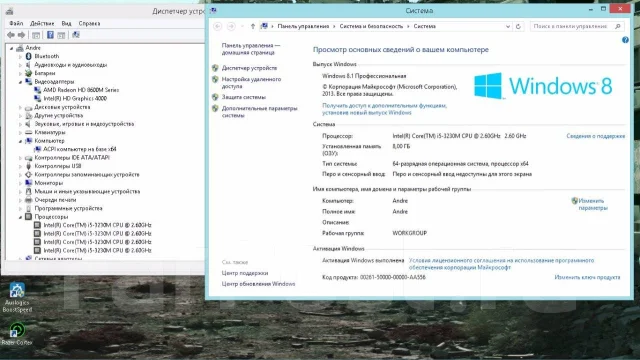
Task: Open Защита системы link
Action: point(244,97)
